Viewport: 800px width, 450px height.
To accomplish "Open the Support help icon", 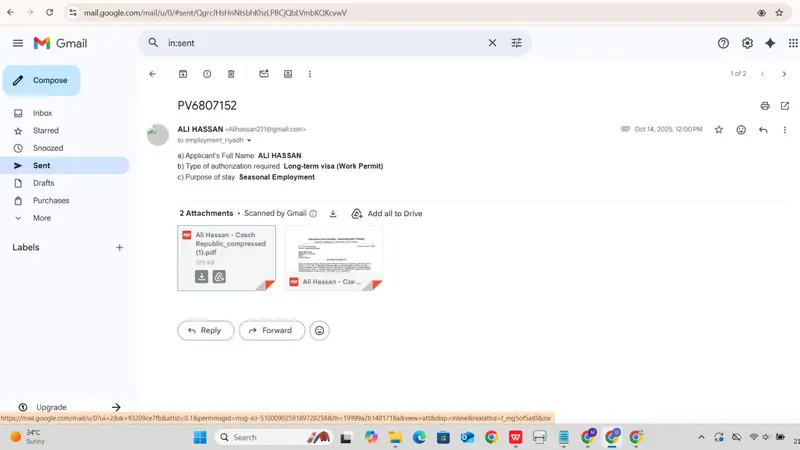I will pos(723,43).
